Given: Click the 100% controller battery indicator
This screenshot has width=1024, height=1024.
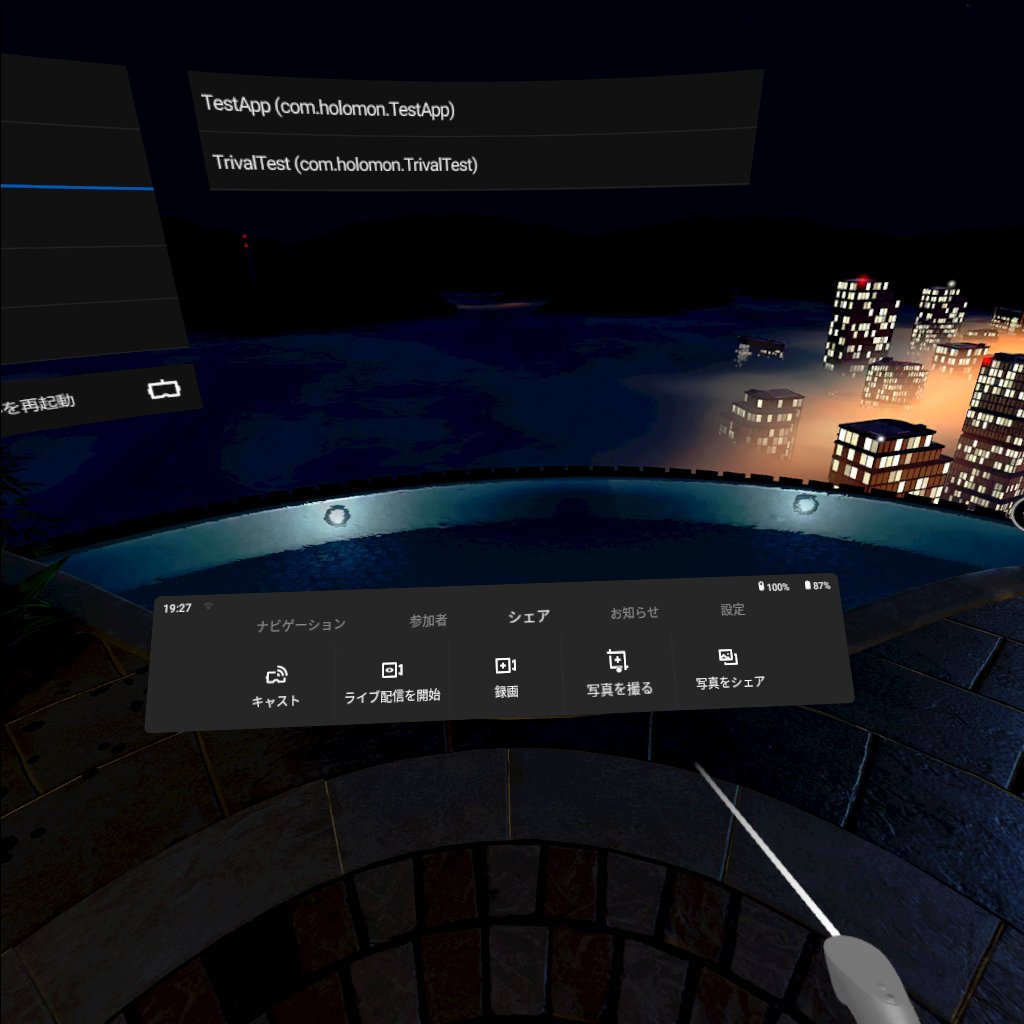Looking at the screenshot, I should (774, 586).
